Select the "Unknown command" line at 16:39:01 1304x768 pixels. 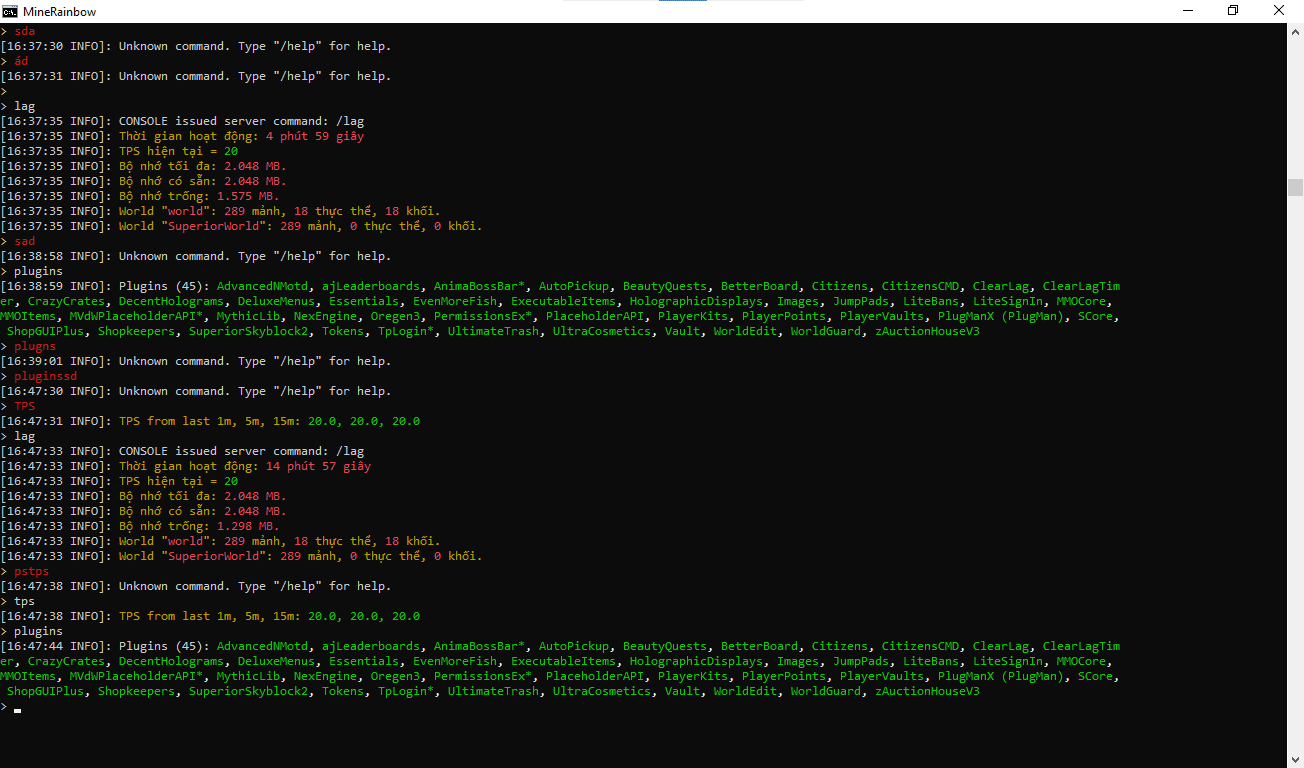coord(196,361)
